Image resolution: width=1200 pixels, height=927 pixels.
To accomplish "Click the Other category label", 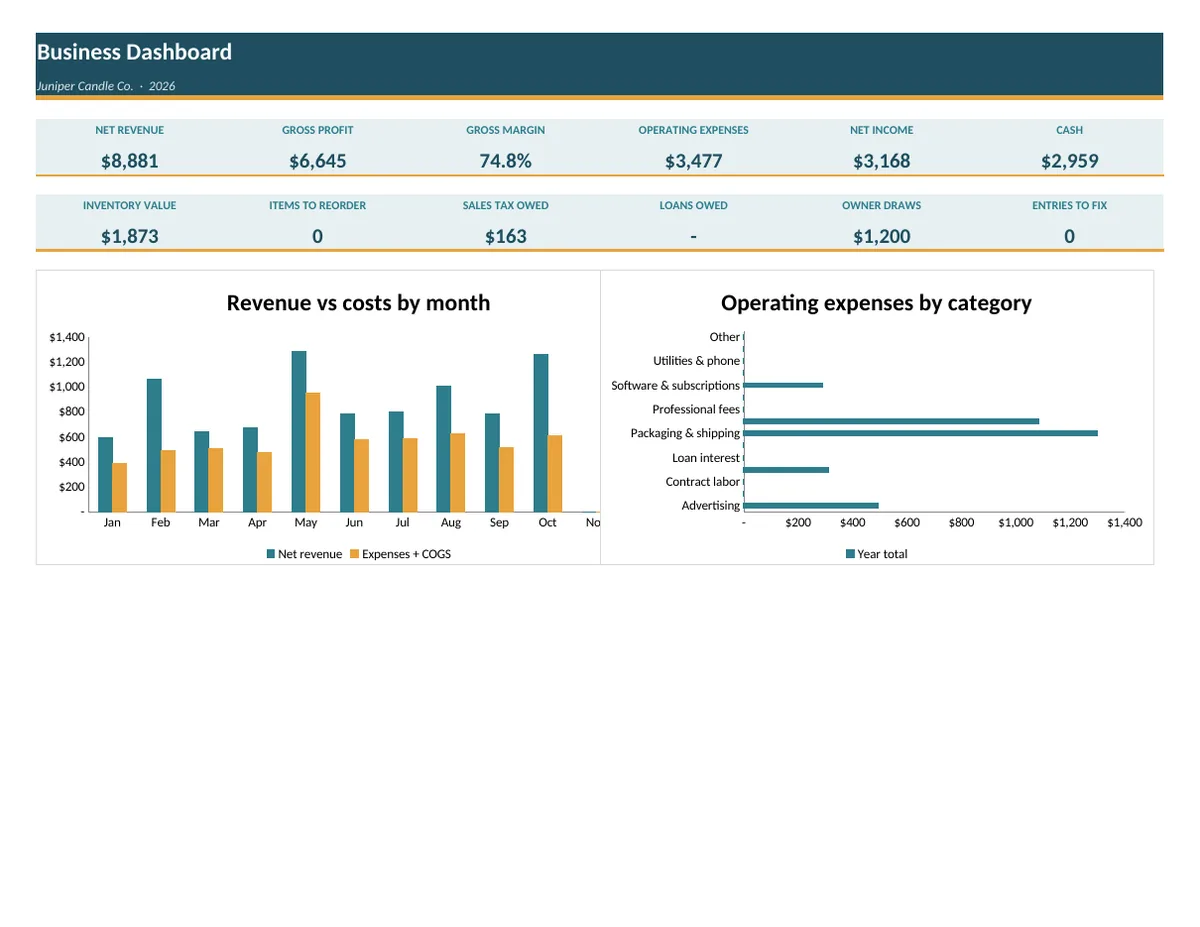I will coord(725,337).
